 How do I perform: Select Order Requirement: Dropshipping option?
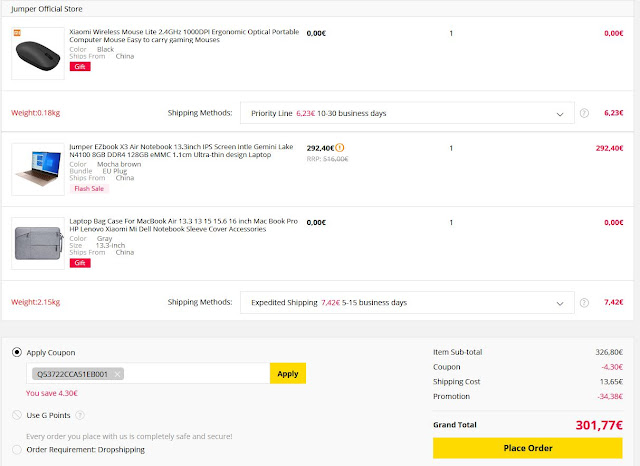(17, 448)
